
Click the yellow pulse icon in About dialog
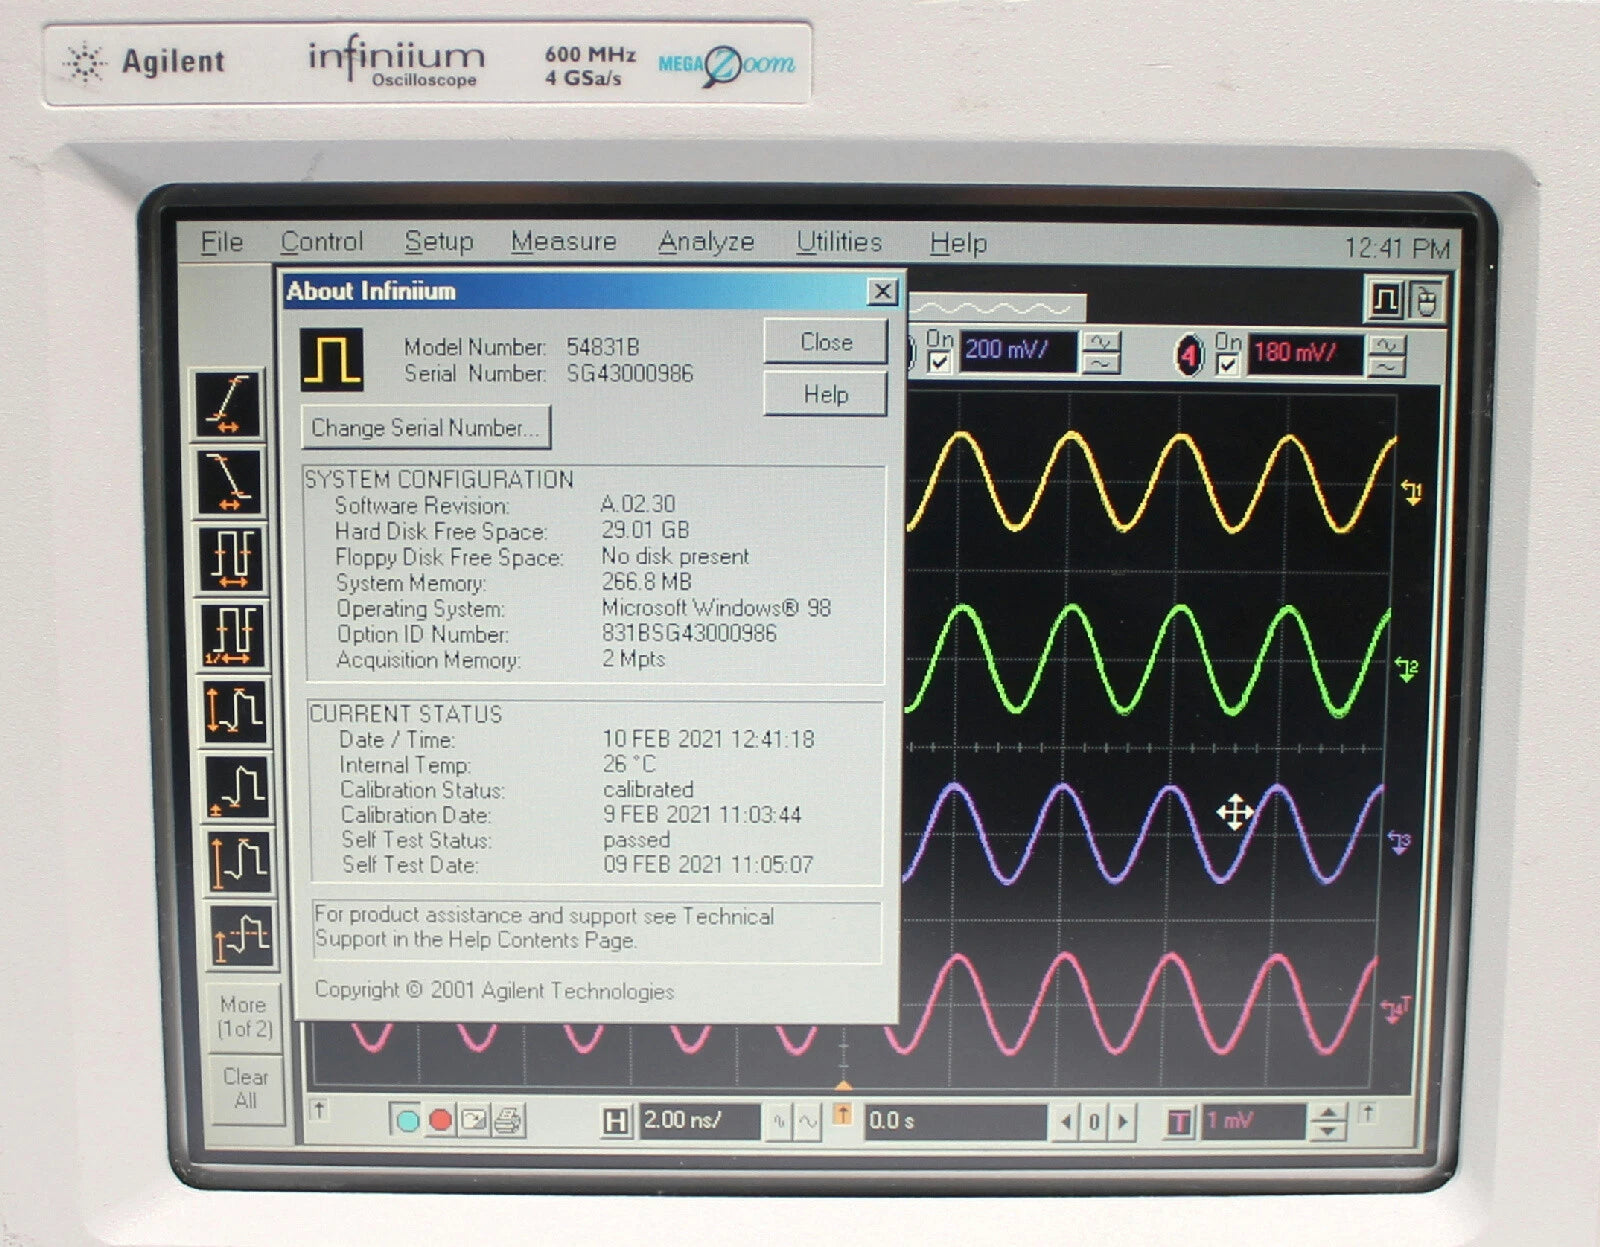(x=332, y=359)
